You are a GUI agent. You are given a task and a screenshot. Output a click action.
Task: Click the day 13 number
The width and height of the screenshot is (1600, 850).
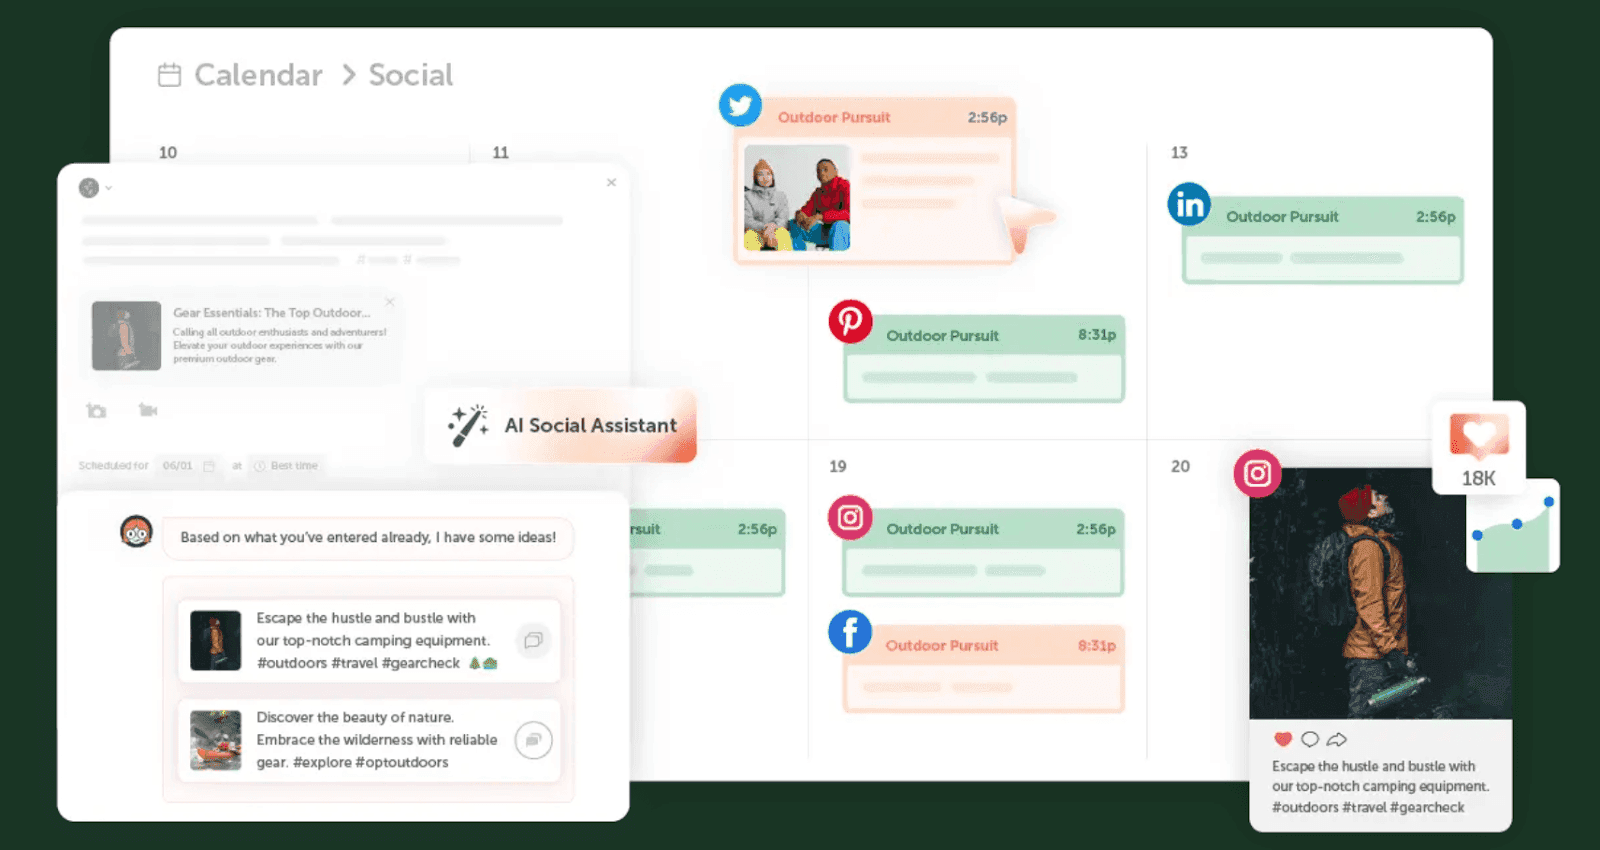pyautogui.click(x=1179, y=153)
